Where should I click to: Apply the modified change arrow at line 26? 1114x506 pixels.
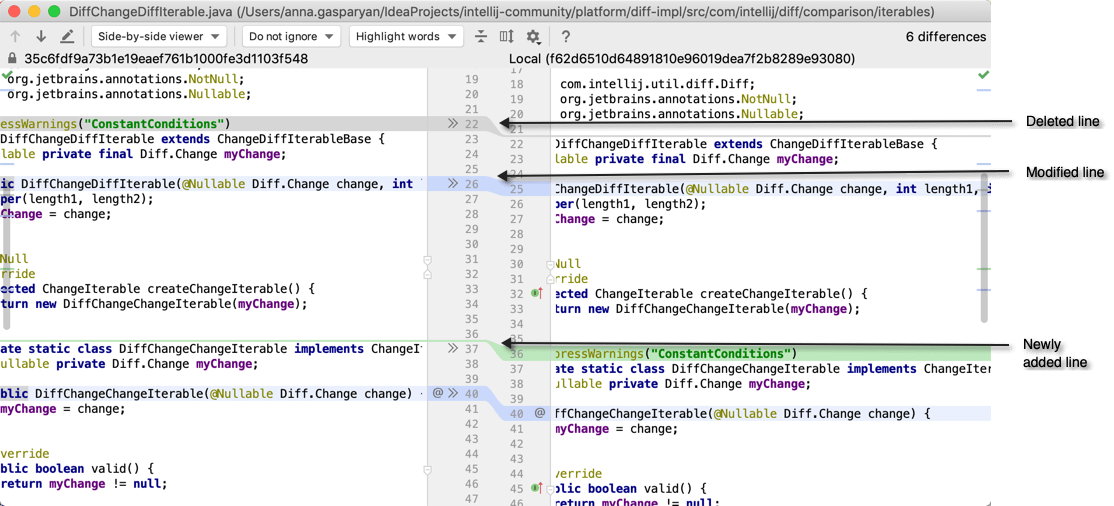point(453,184)
